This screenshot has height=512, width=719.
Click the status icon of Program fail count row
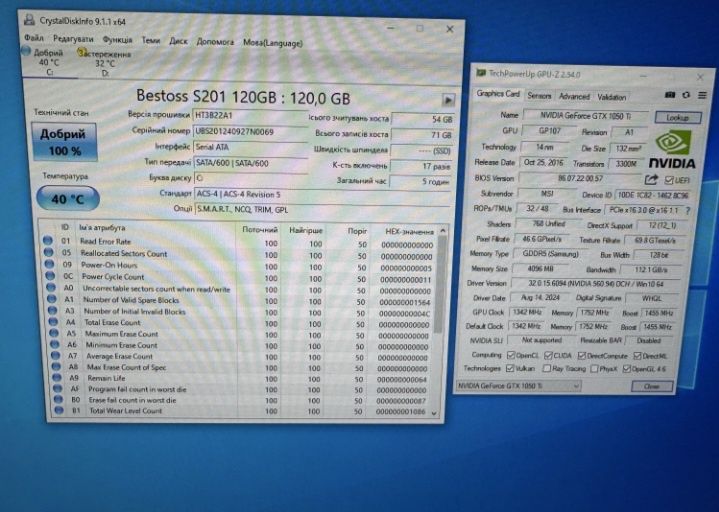(58, 388)
